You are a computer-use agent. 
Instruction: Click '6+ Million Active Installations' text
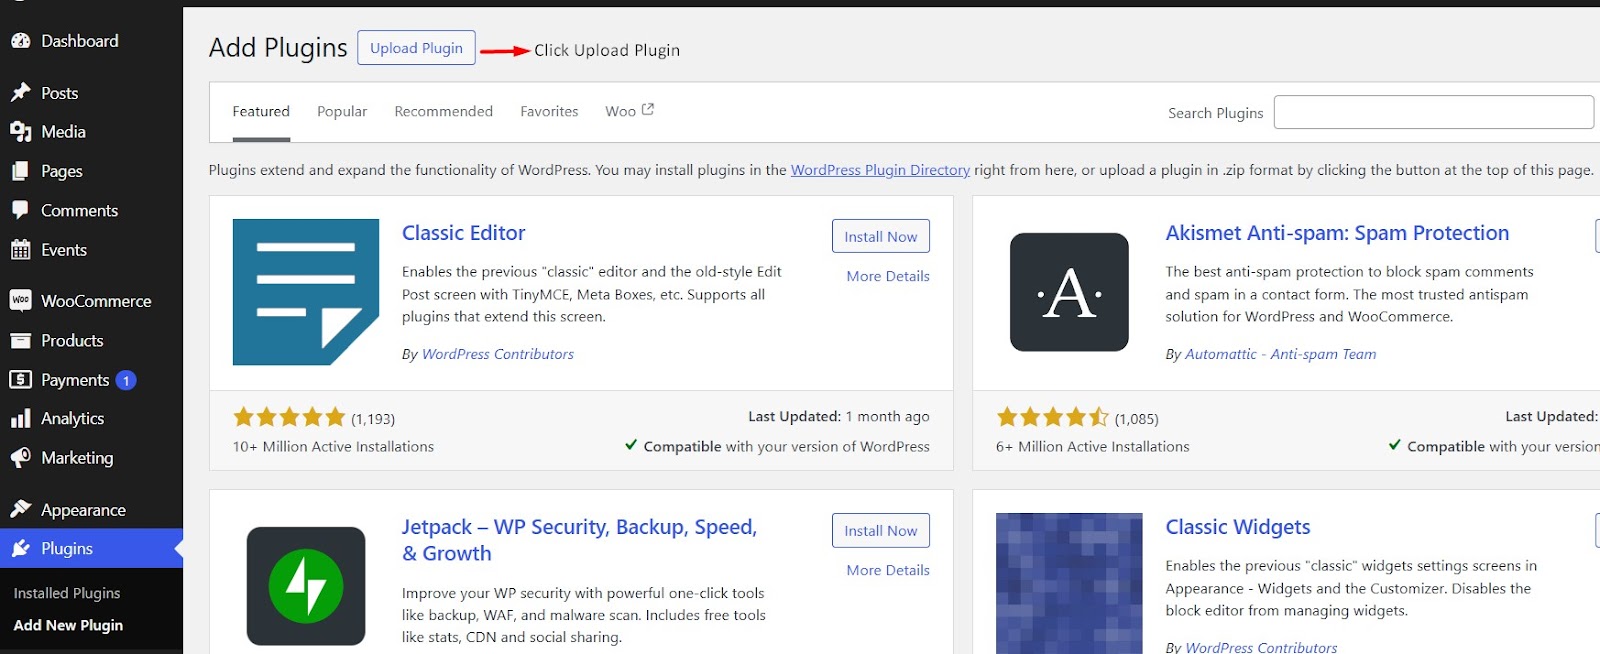point(1093,447)
